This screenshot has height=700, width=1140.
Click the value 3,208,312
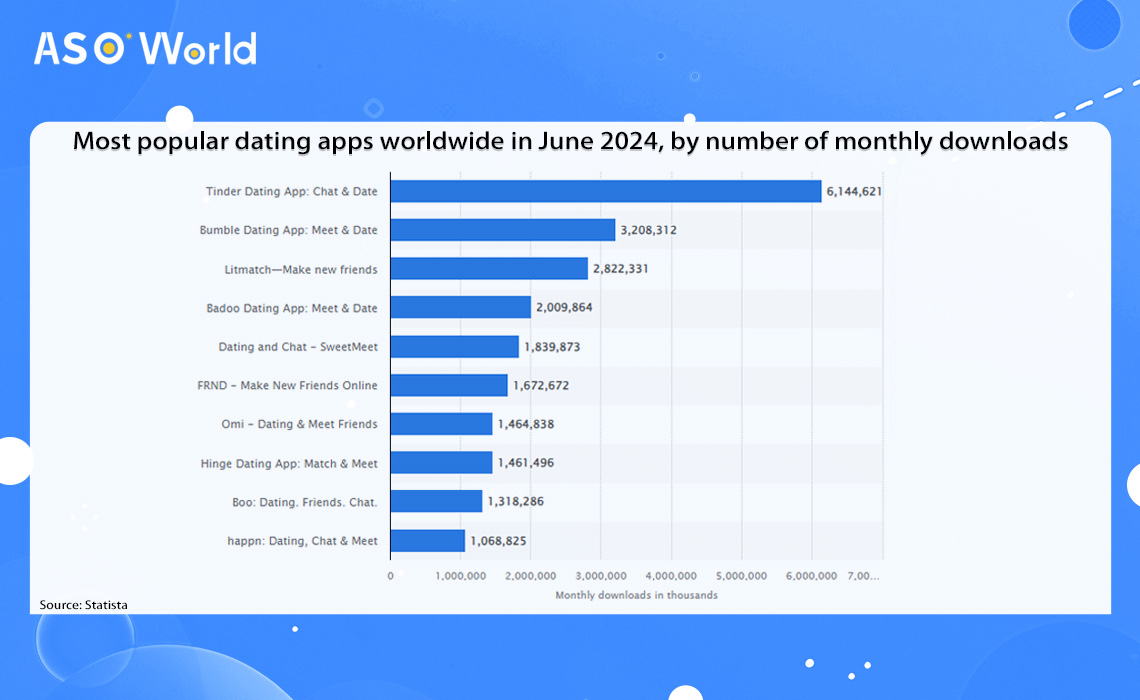649,230
